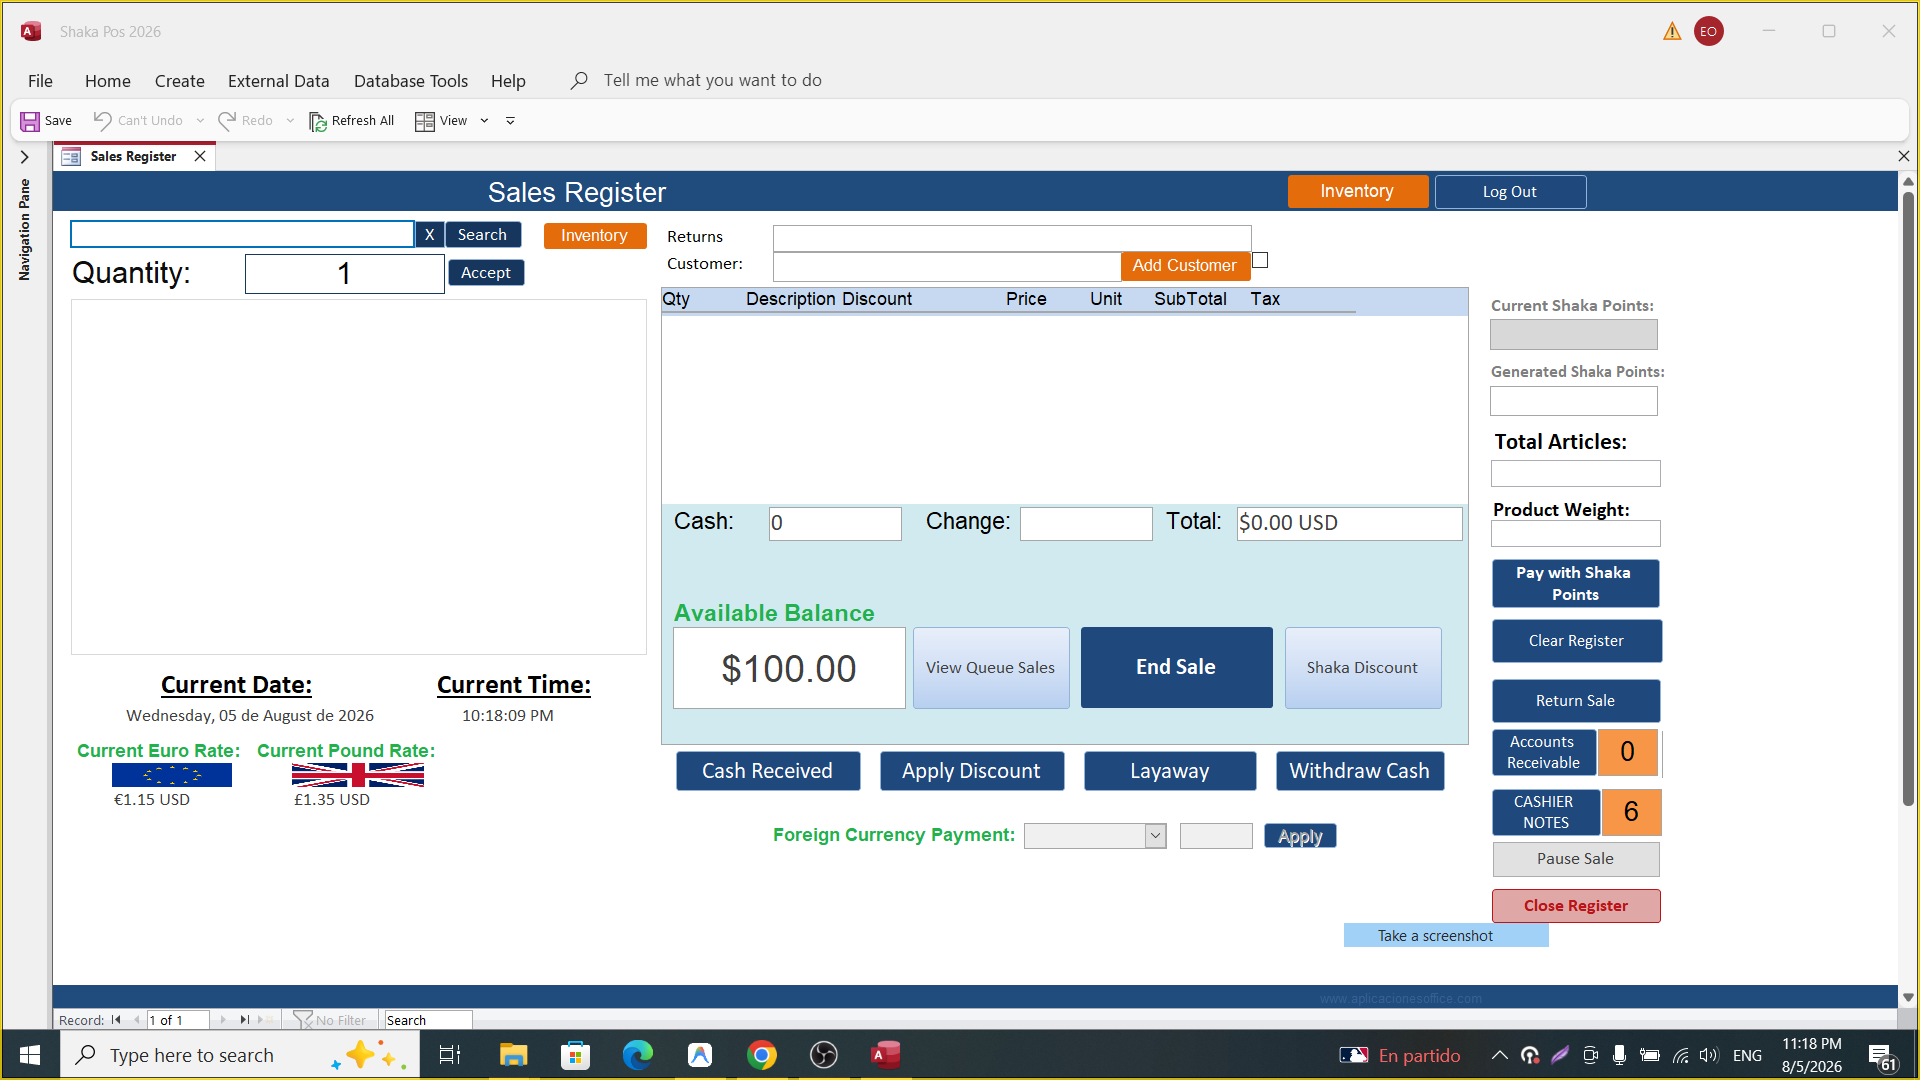Go to last record navigation icon
This screenshot has height=1080, width=1920.
pos(244,1020)
